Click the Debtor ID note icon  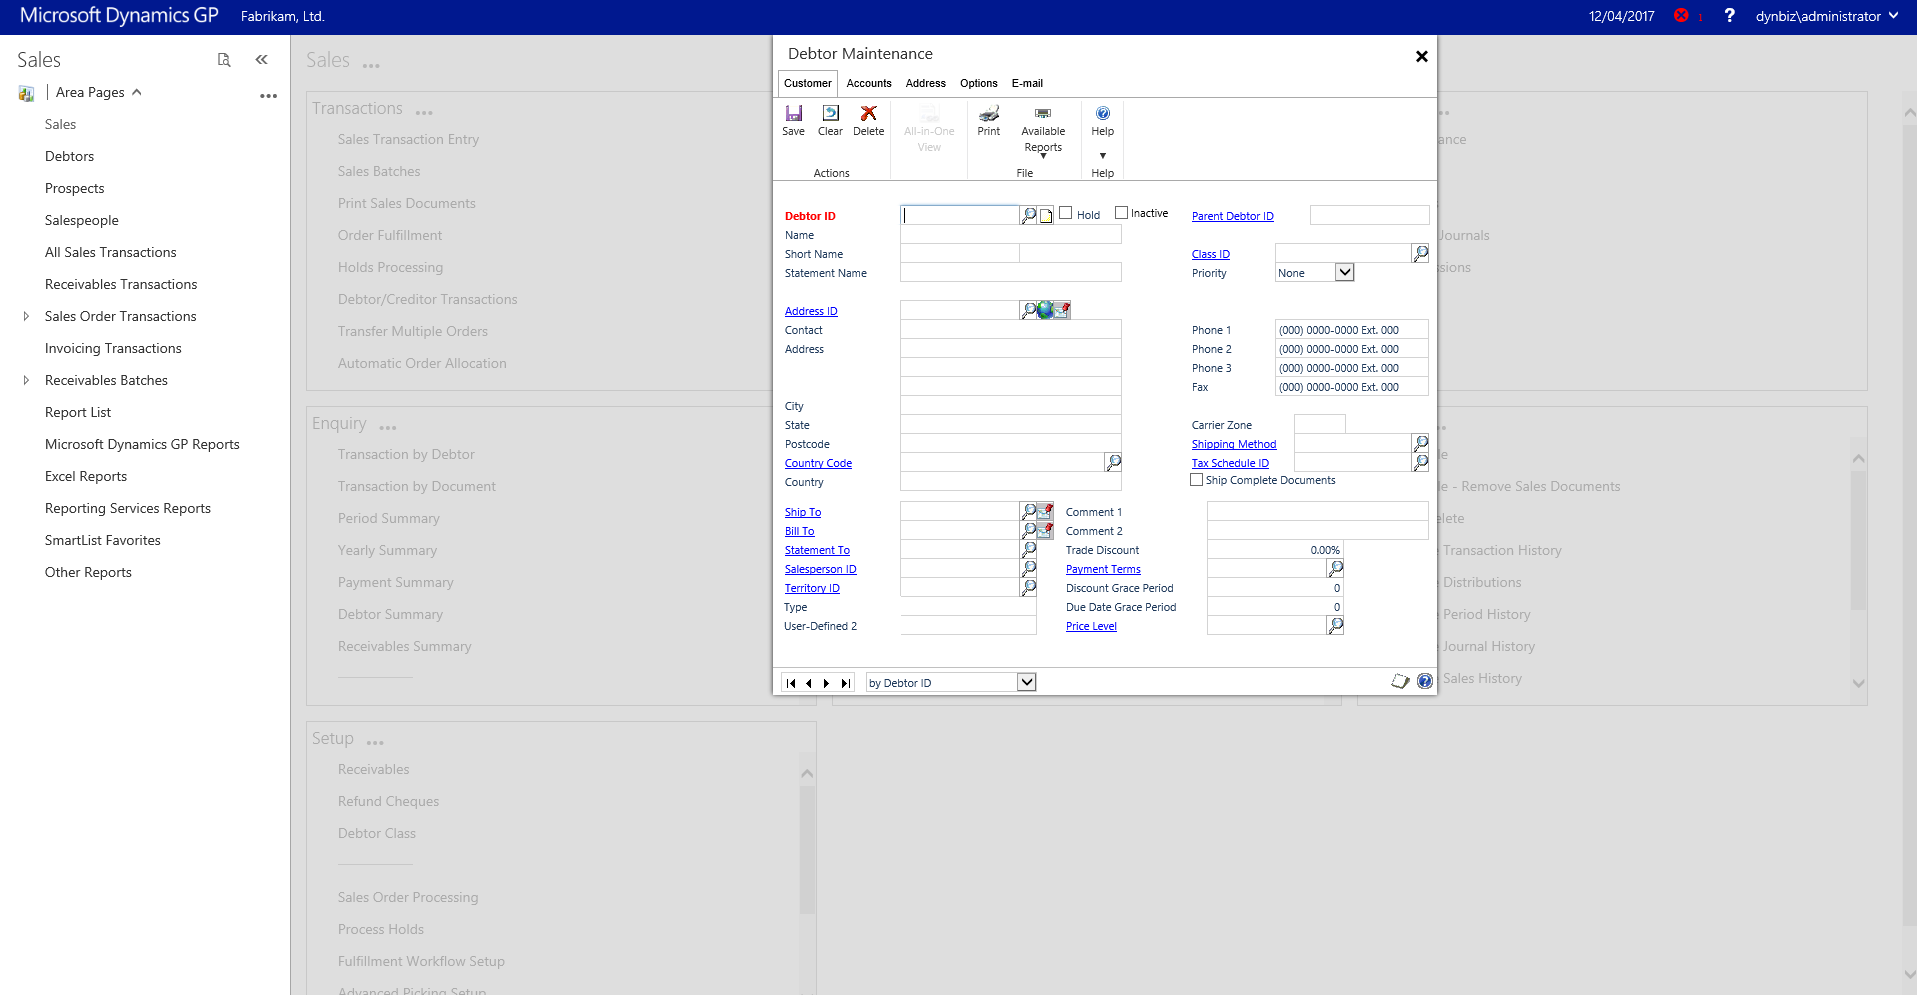point(1046,216)
